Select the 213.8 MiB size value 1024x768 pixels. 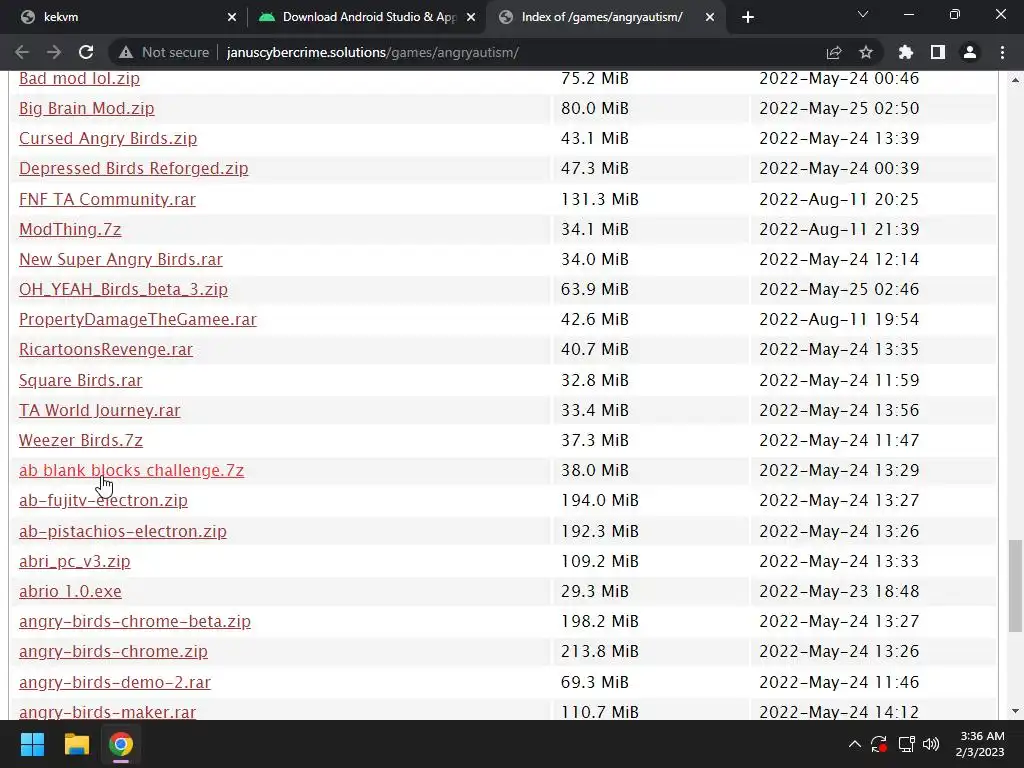(600, 651)
